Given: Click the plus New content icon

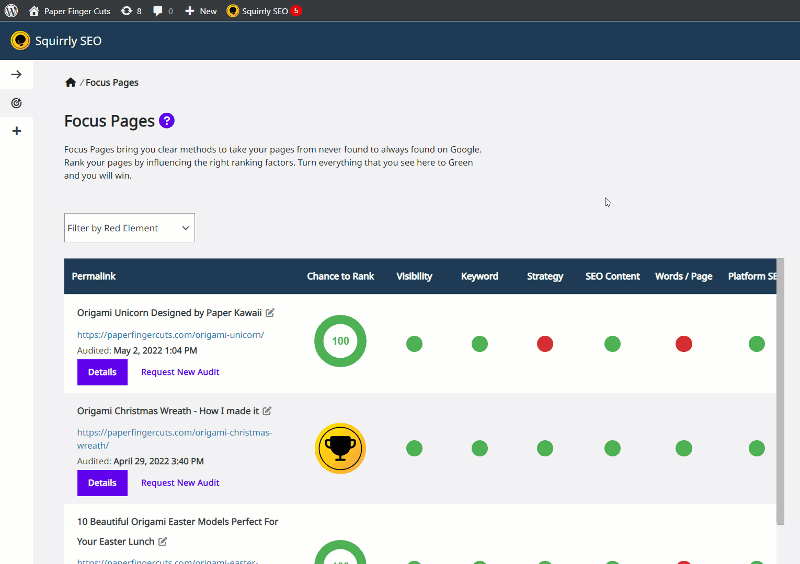Looking at the screenshot, I should click(189, 11).
